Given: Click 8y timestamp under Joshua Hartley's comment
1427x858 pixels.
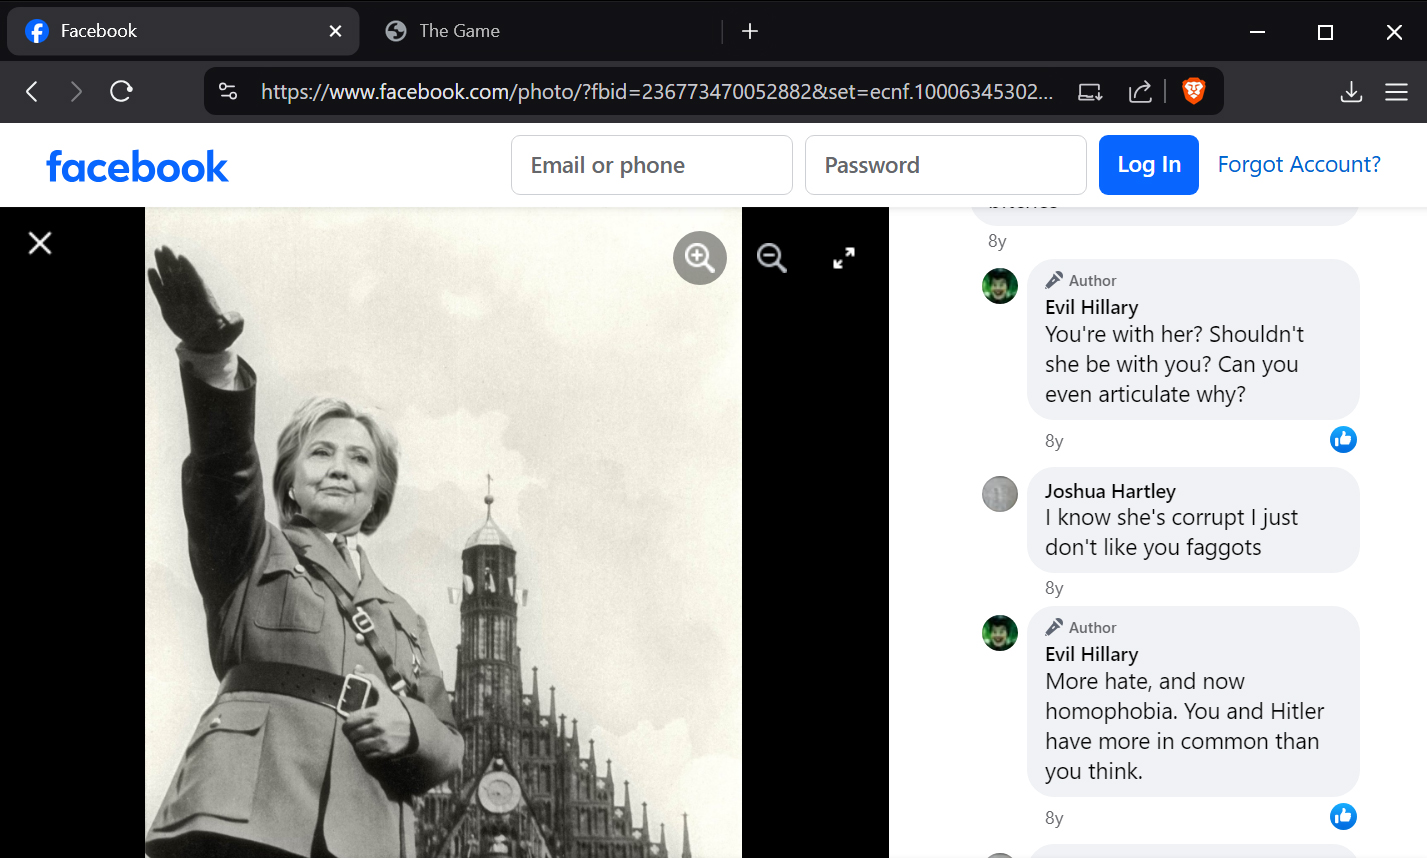Looking at the screenshot, I should click(1054, 588).
